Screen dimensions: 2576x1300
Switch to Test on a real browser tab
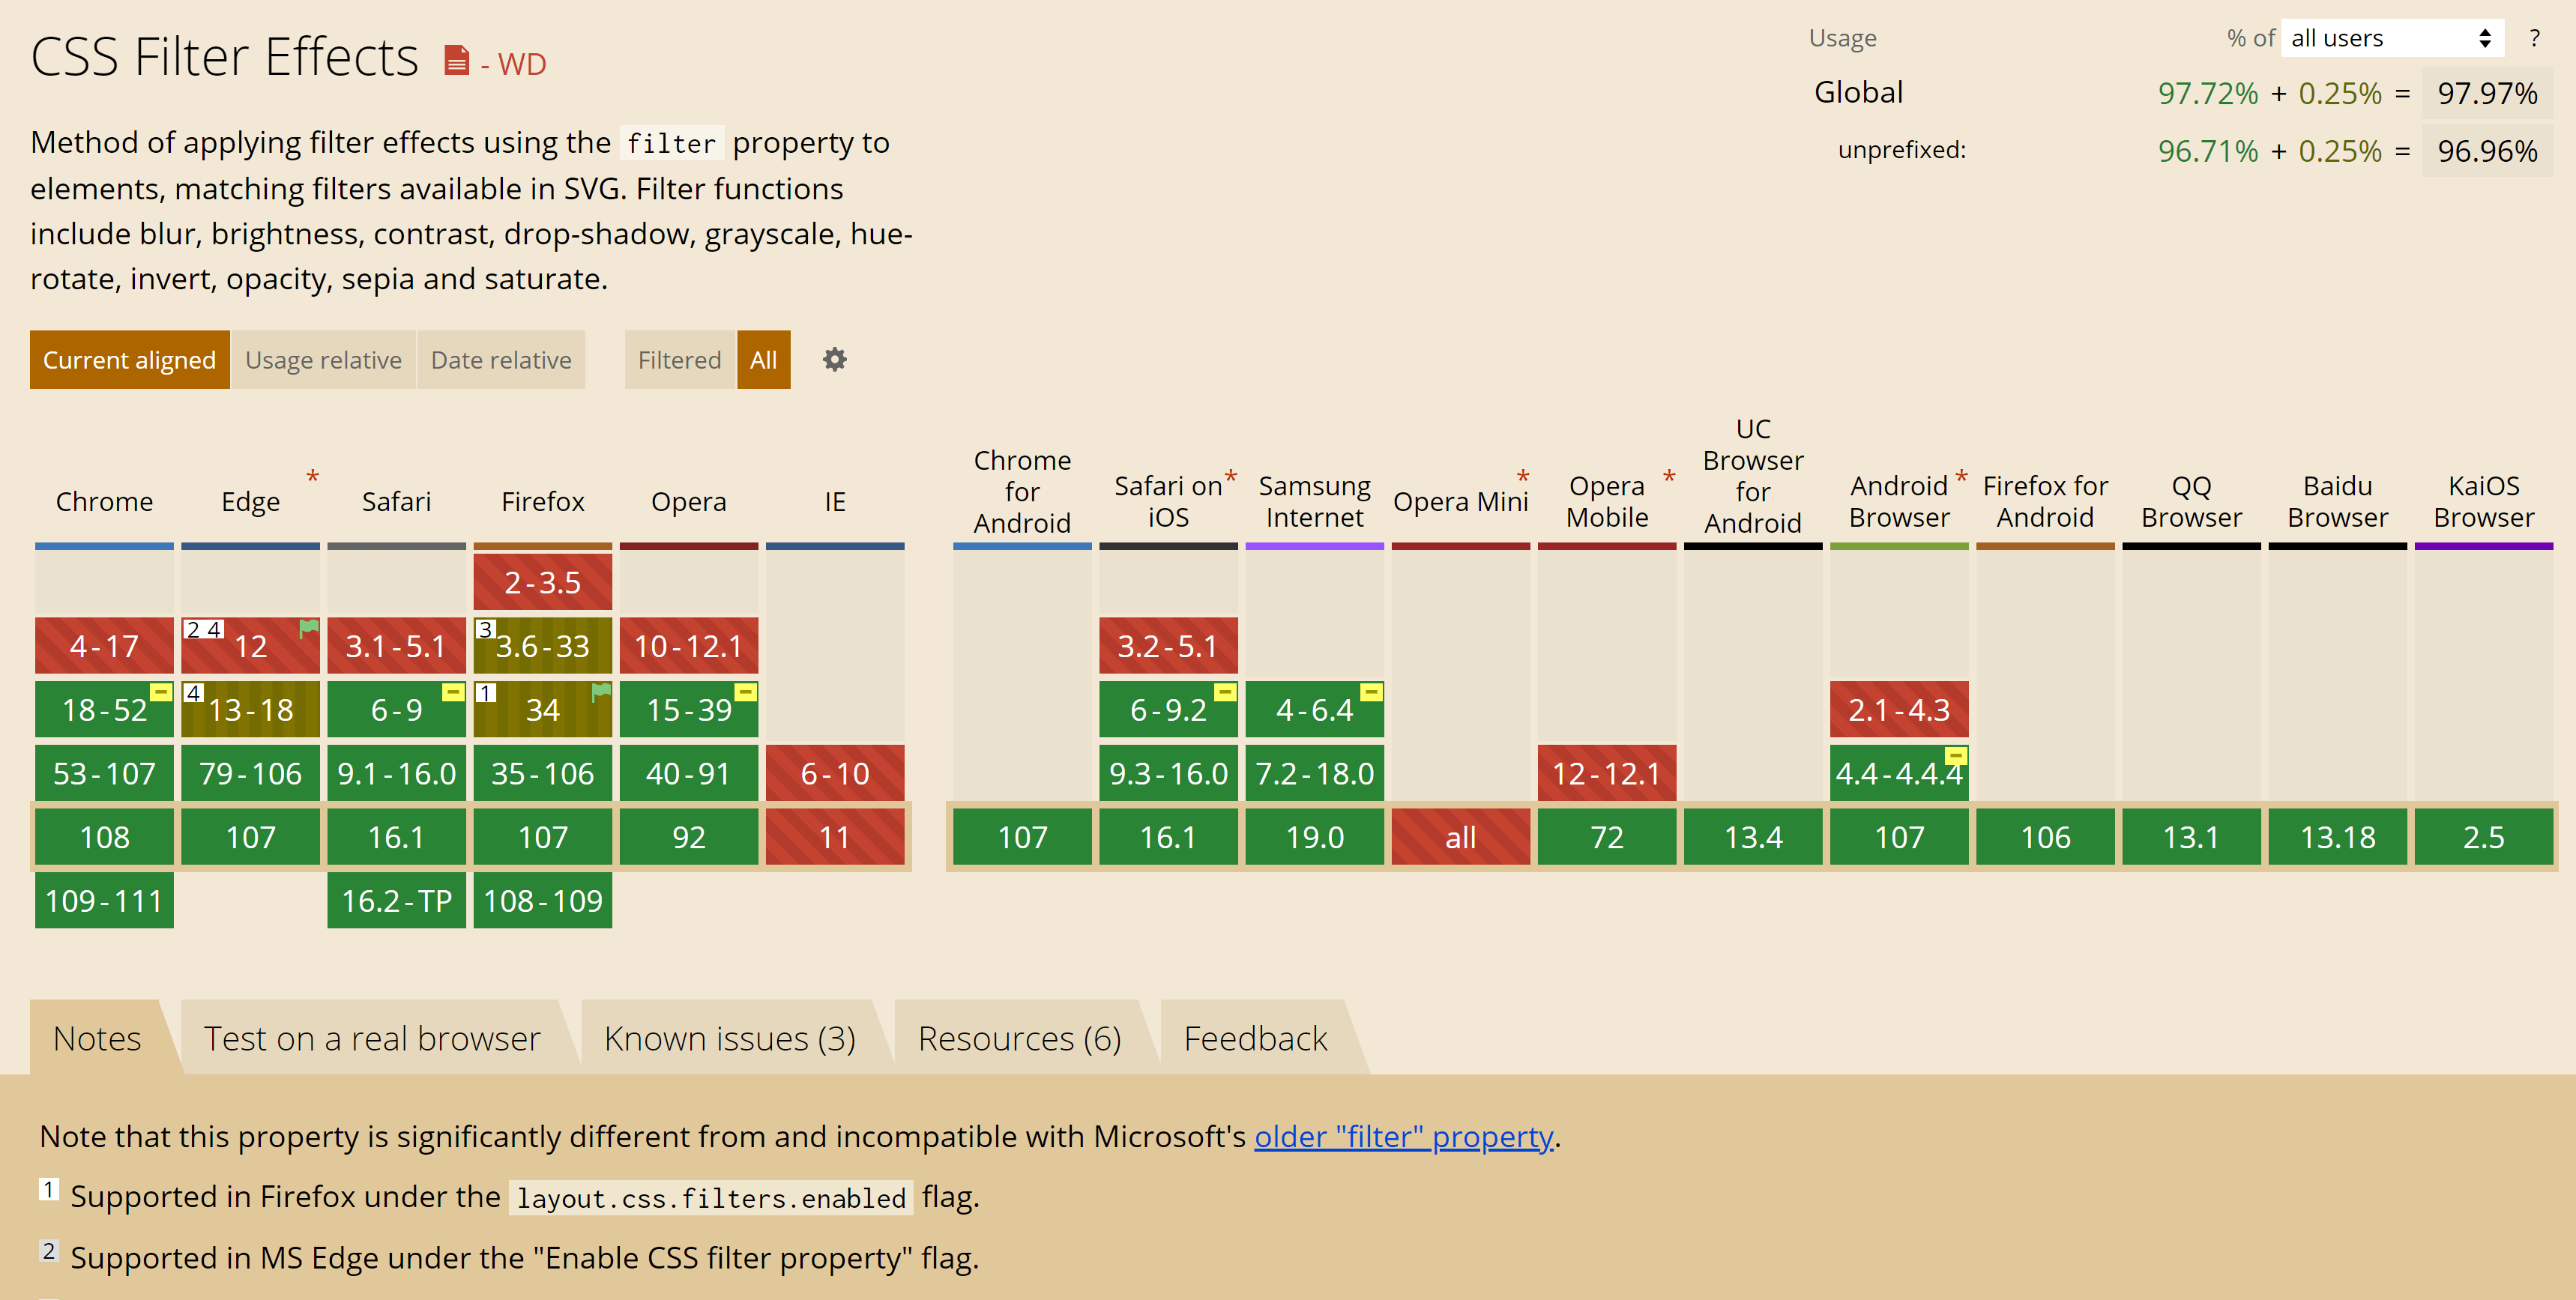pos(372,1039)
